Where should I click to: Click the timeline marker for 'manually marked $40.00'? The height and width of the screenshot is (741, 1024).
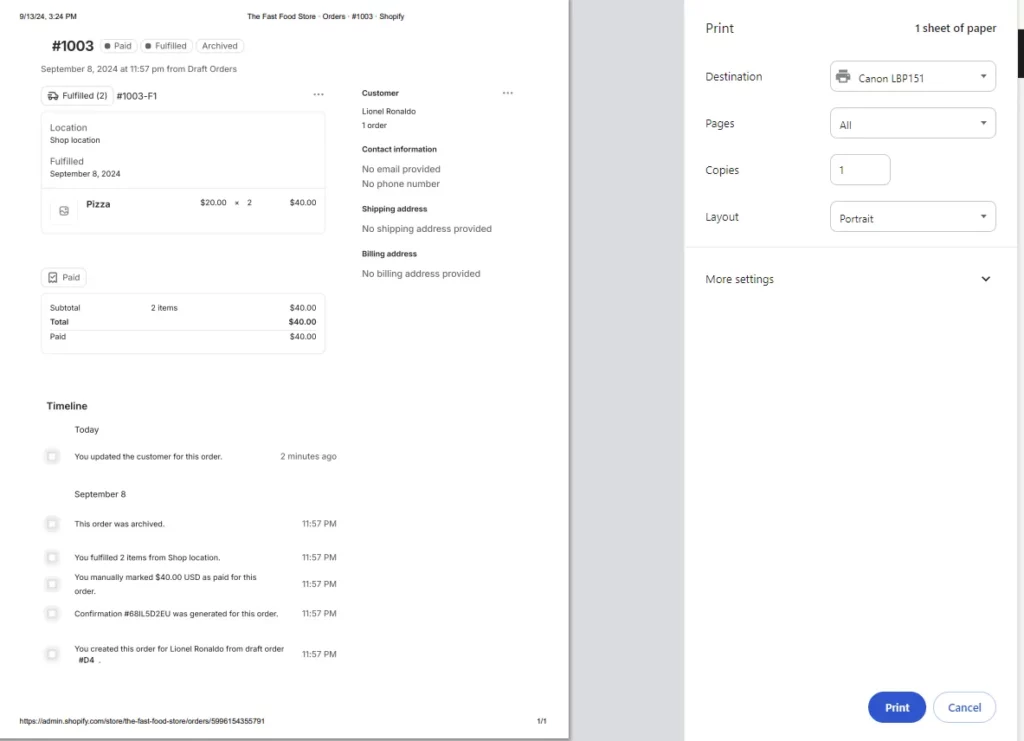coord(52,584)
